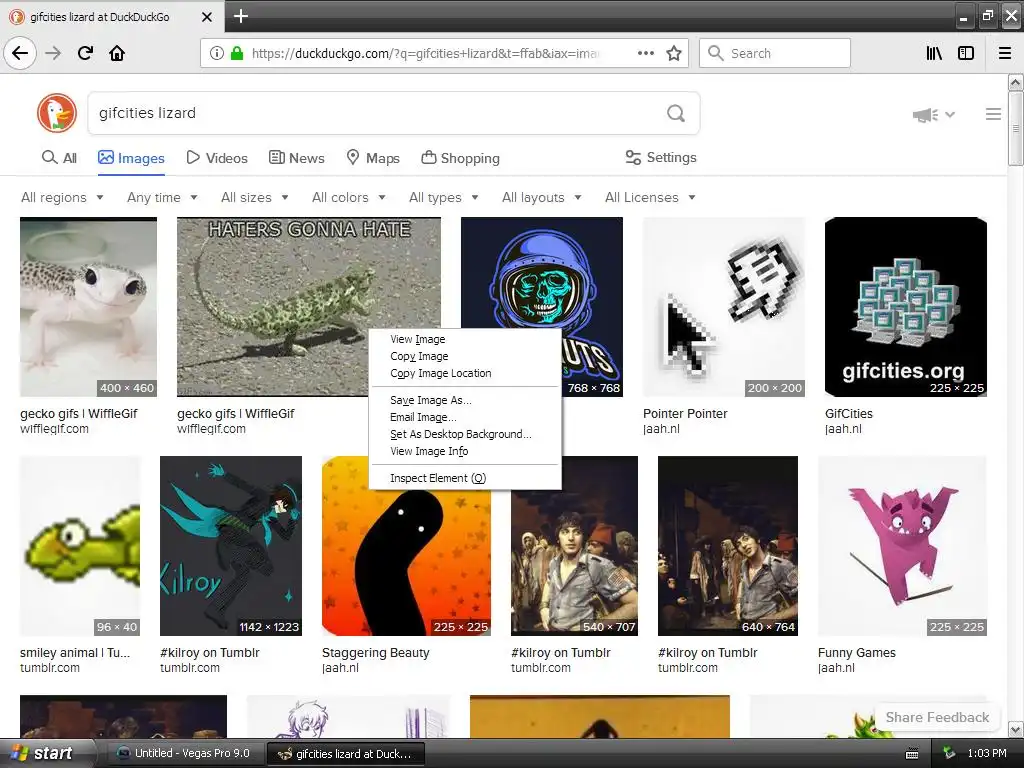Click the green padlock security icon
The width and height of the screenshot is (1024, 768).
coord(237,53)
